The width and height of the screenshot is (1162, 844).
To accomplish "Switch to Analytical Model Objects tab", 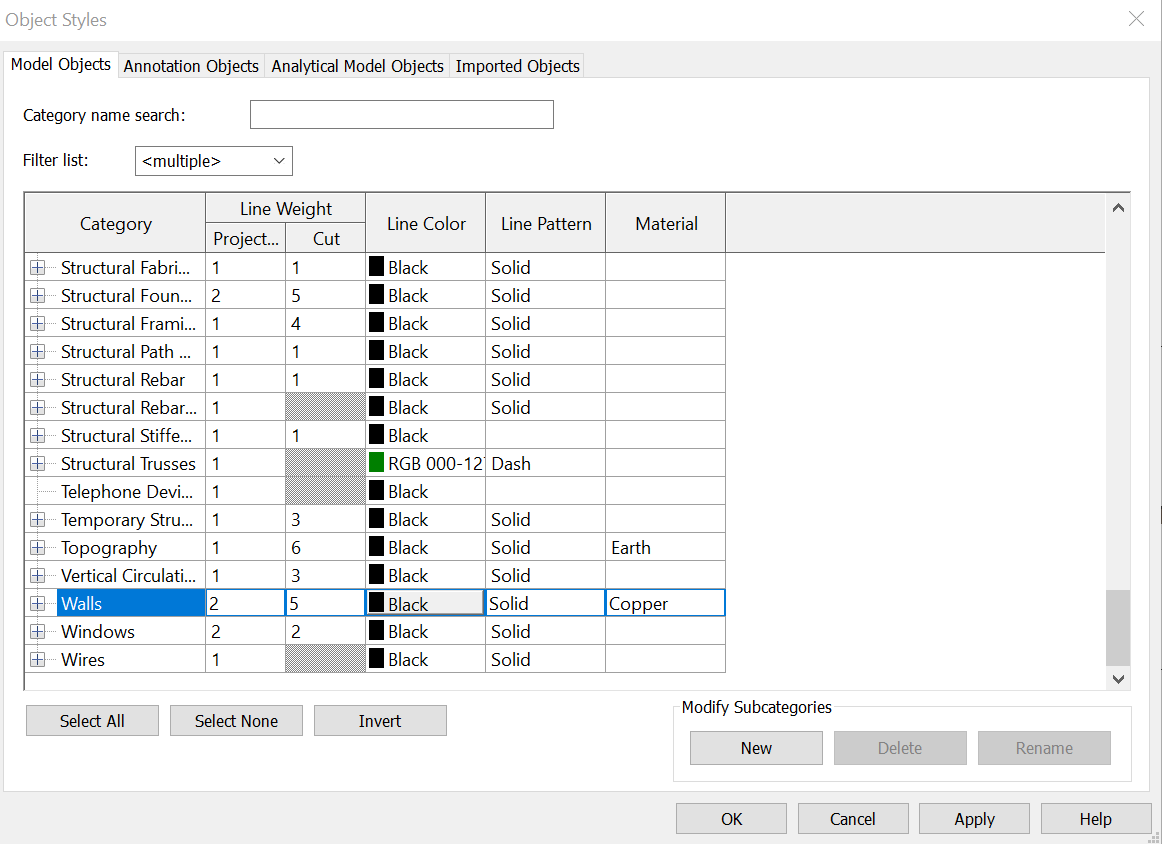I will click(357, 66).
